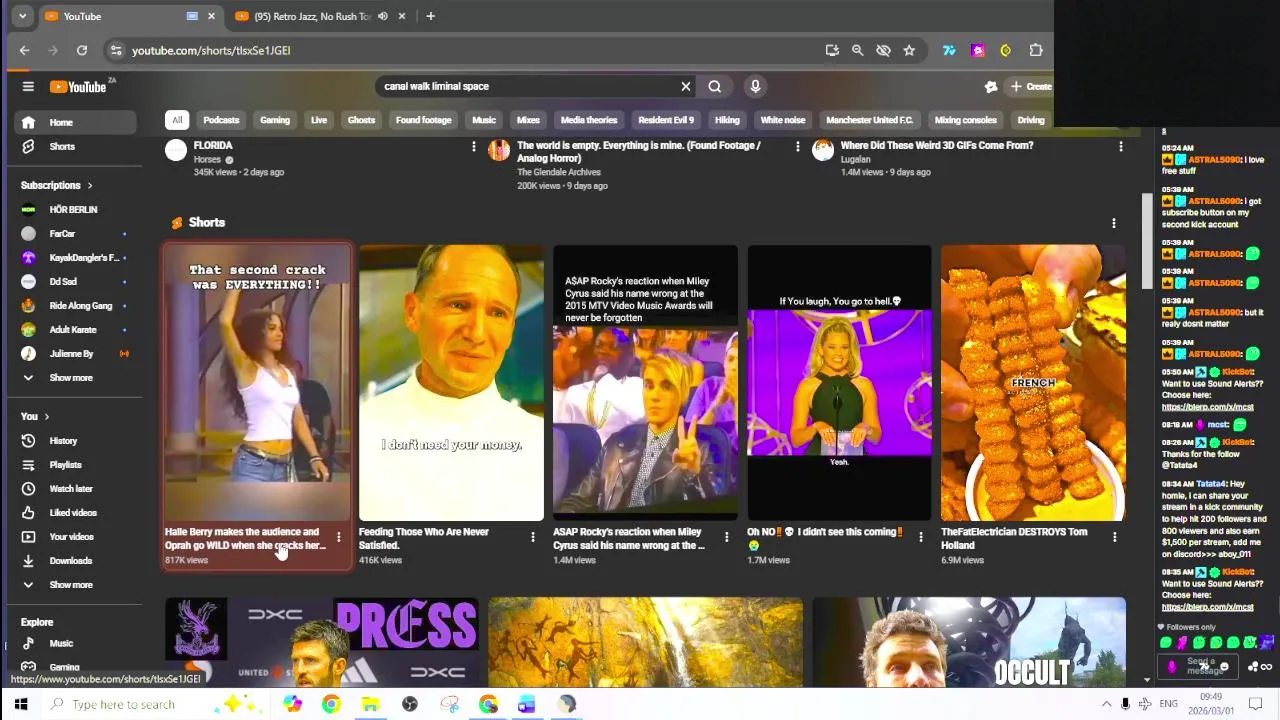Select the White noise filter chip
This screenshot has width=1280, height=720.
click(783, 121)
